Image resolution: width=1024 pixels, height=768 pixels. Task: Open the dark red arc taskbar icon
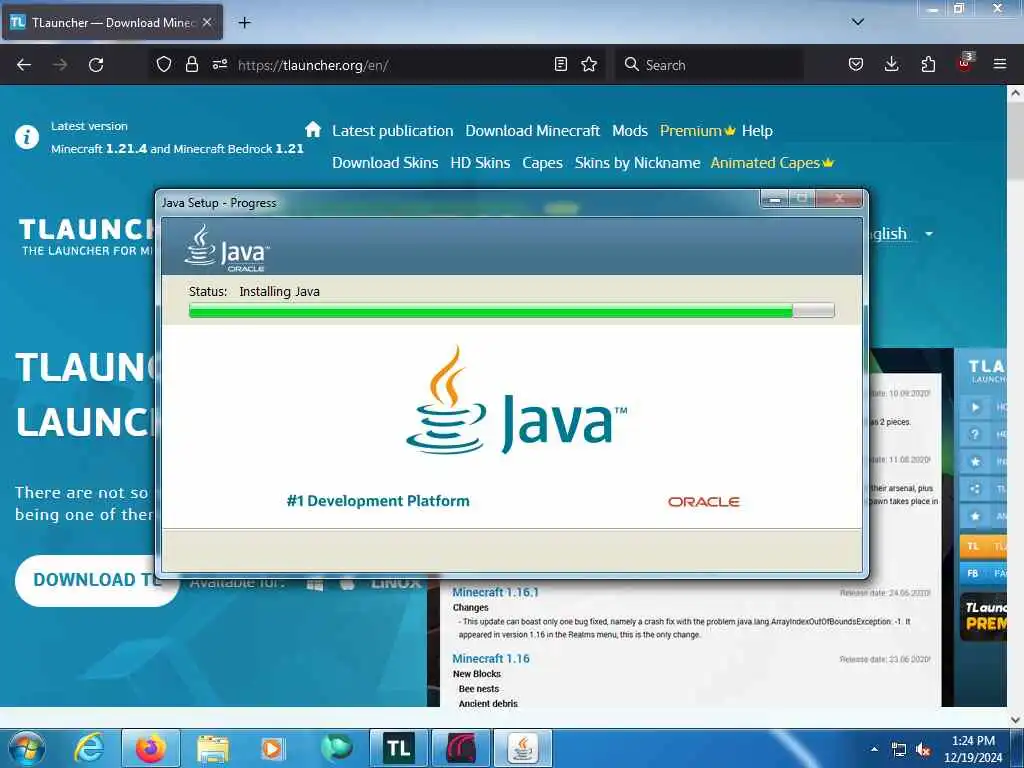pyautogui.click(x=460, y=748)
